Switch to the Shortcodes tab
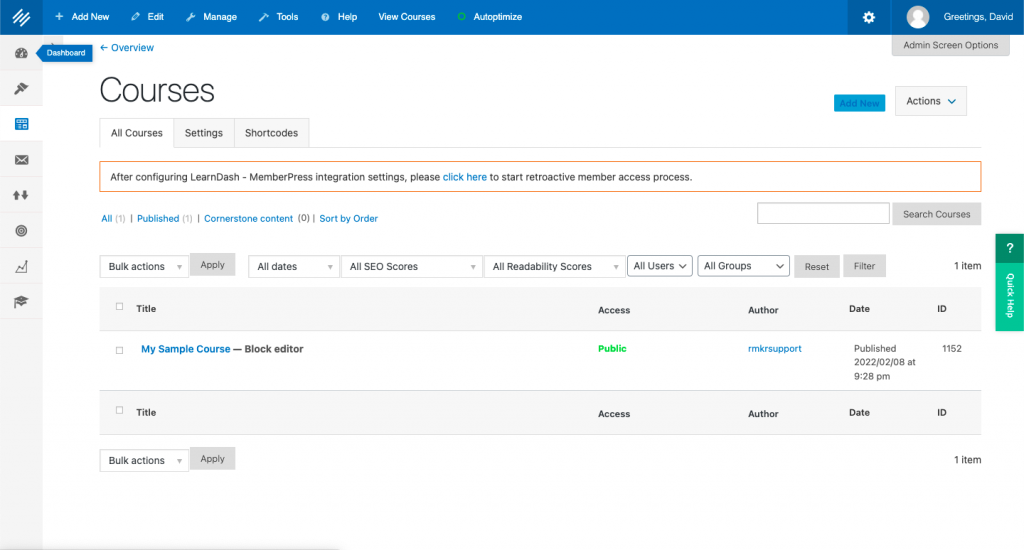The height and width of the screenshot is (550, 1024). (271, 133)
